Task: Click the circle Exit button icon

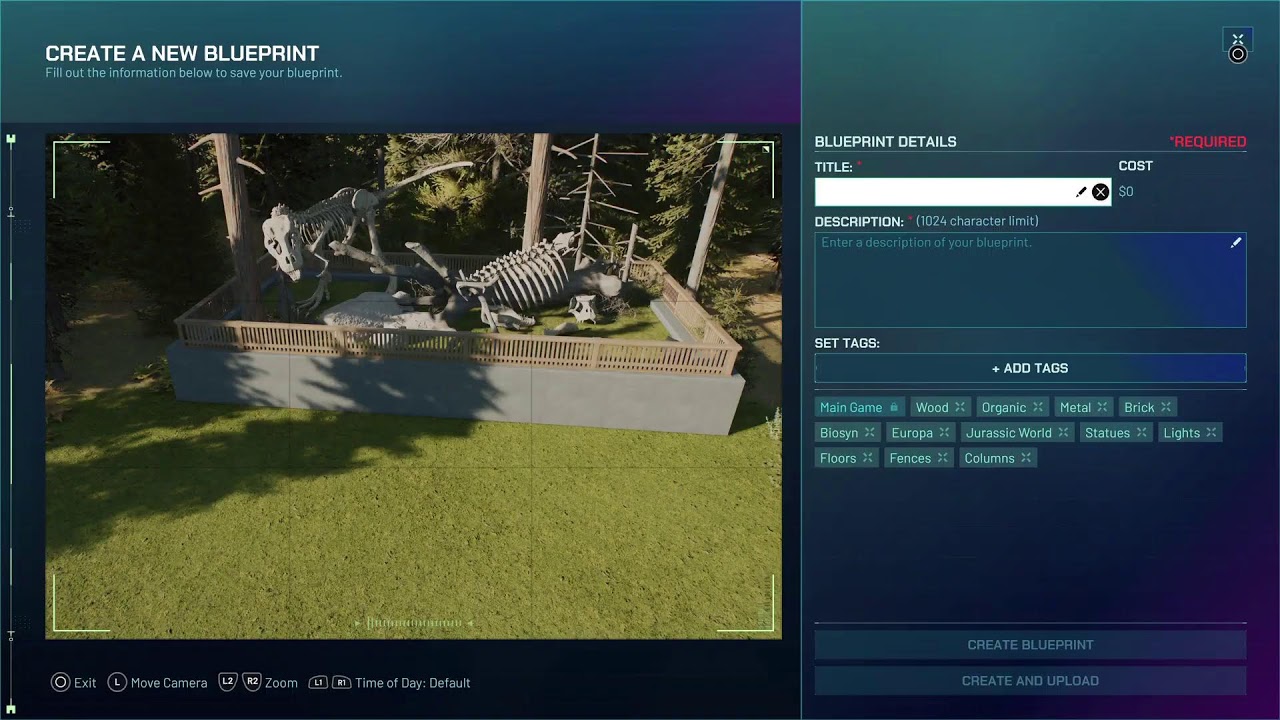Action: click(x=60, y=683)
